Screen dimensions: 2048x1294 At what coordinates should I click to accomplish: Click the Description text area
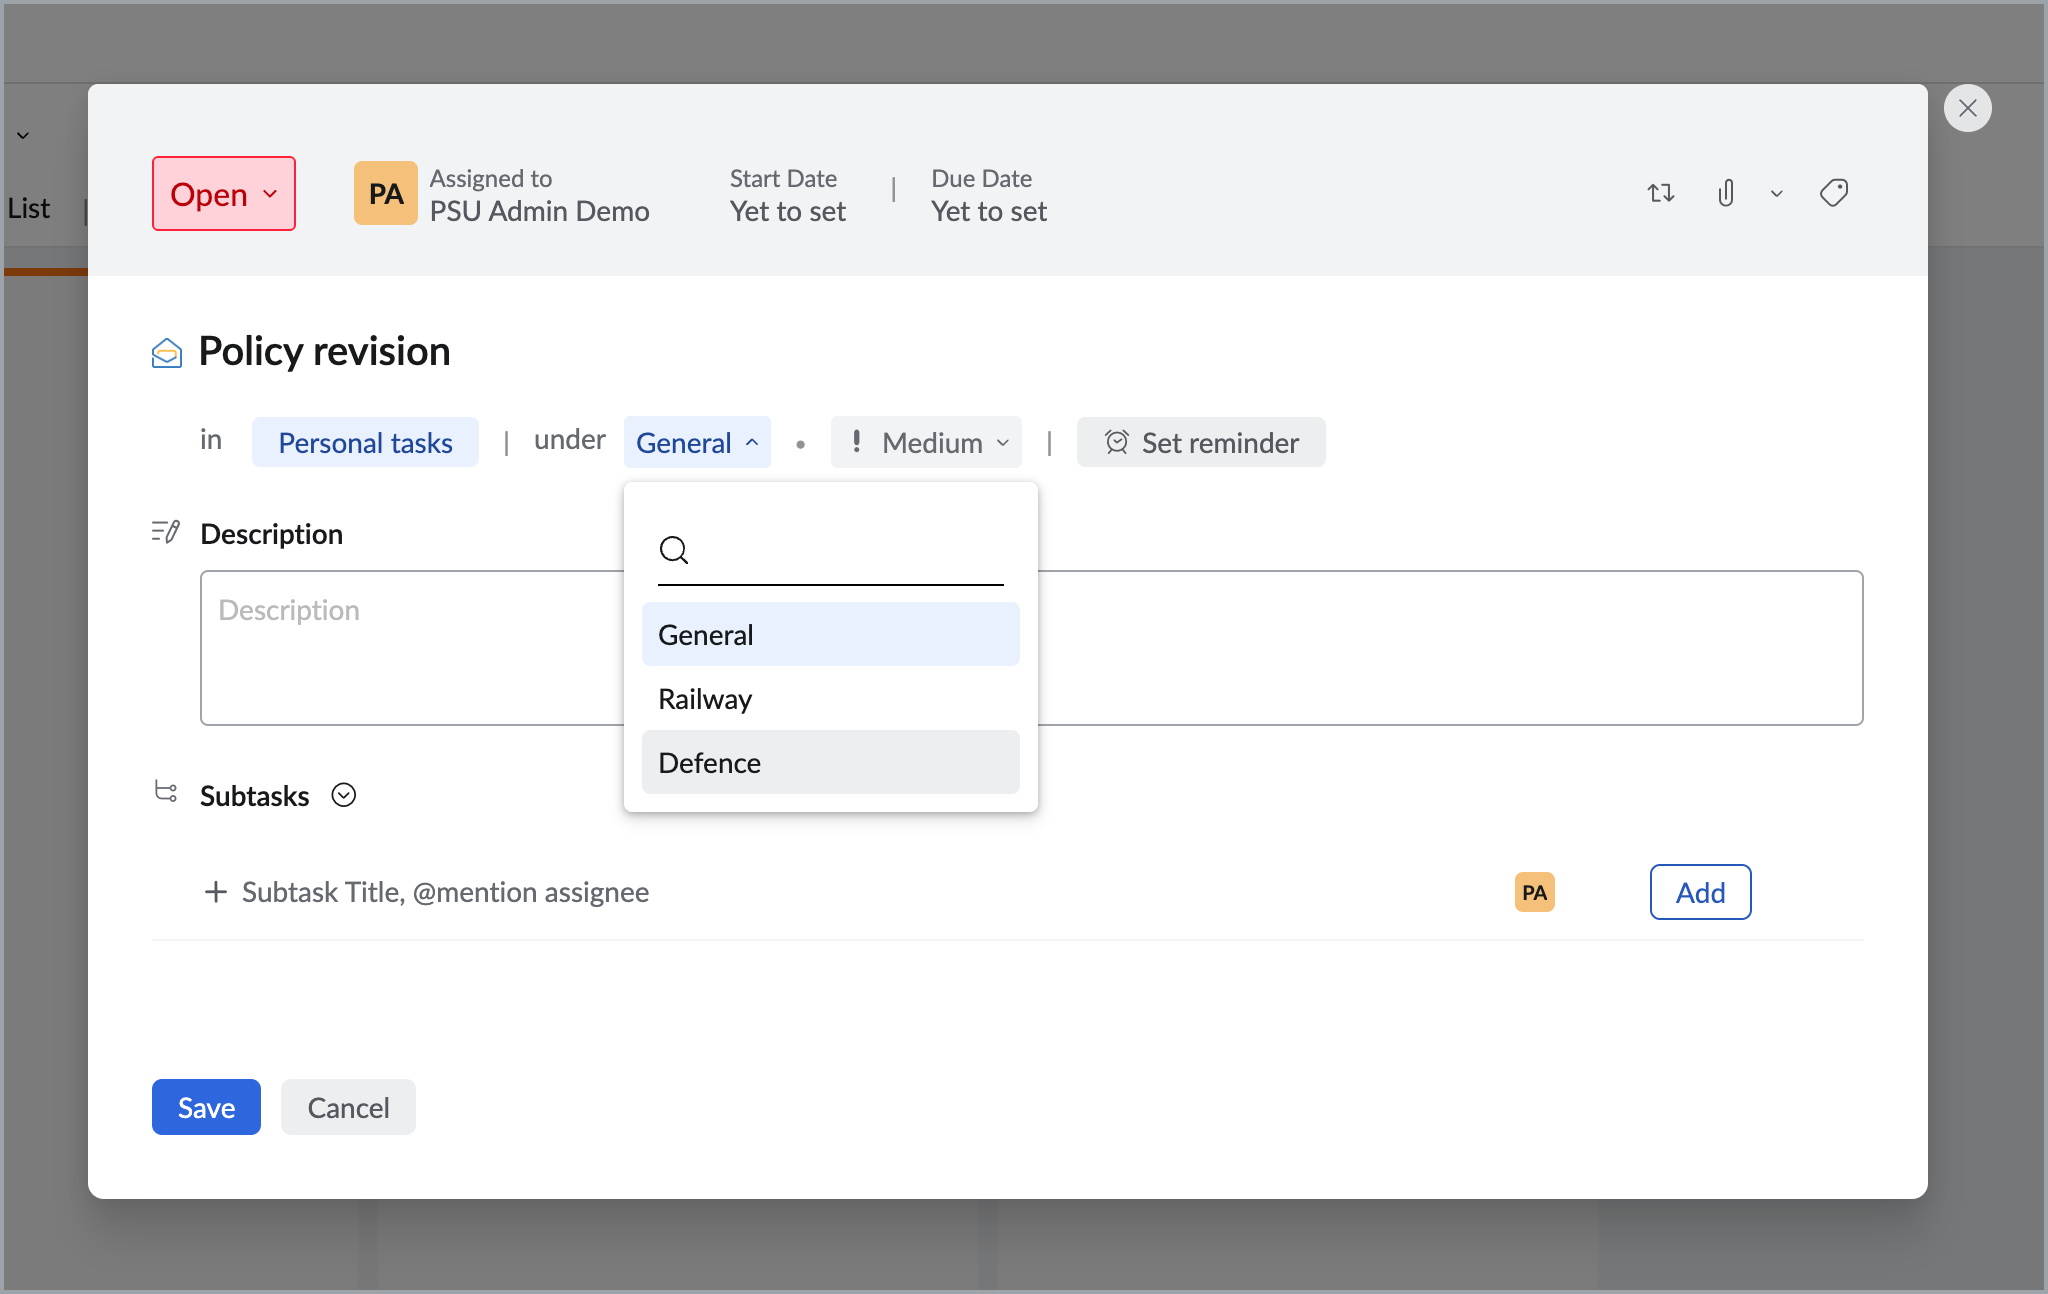(1031, 648)
